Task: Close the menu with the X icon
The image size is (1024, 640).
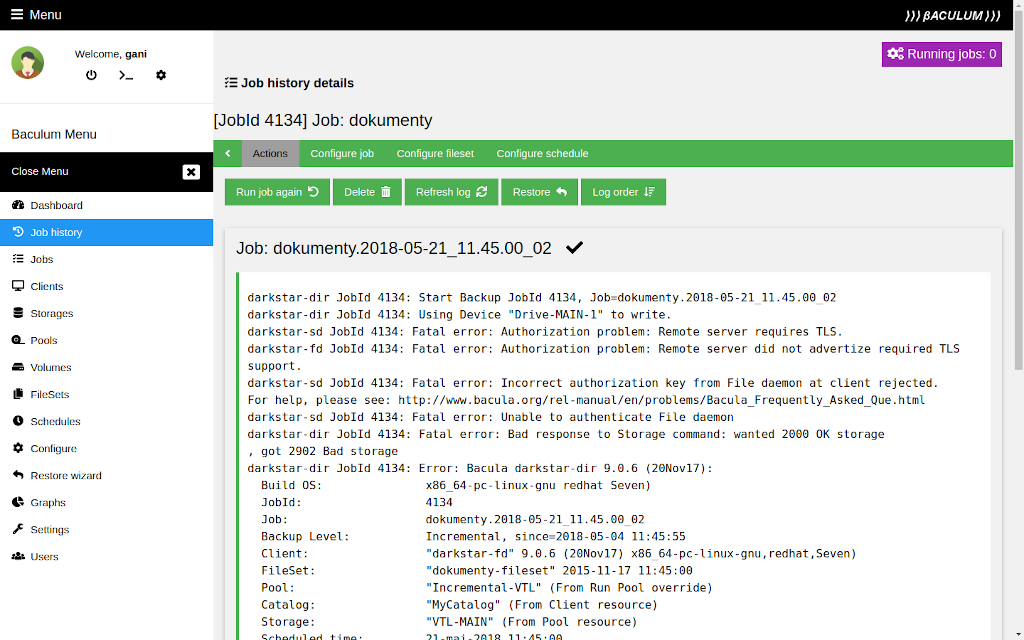Action: click(x=191, y=172)
